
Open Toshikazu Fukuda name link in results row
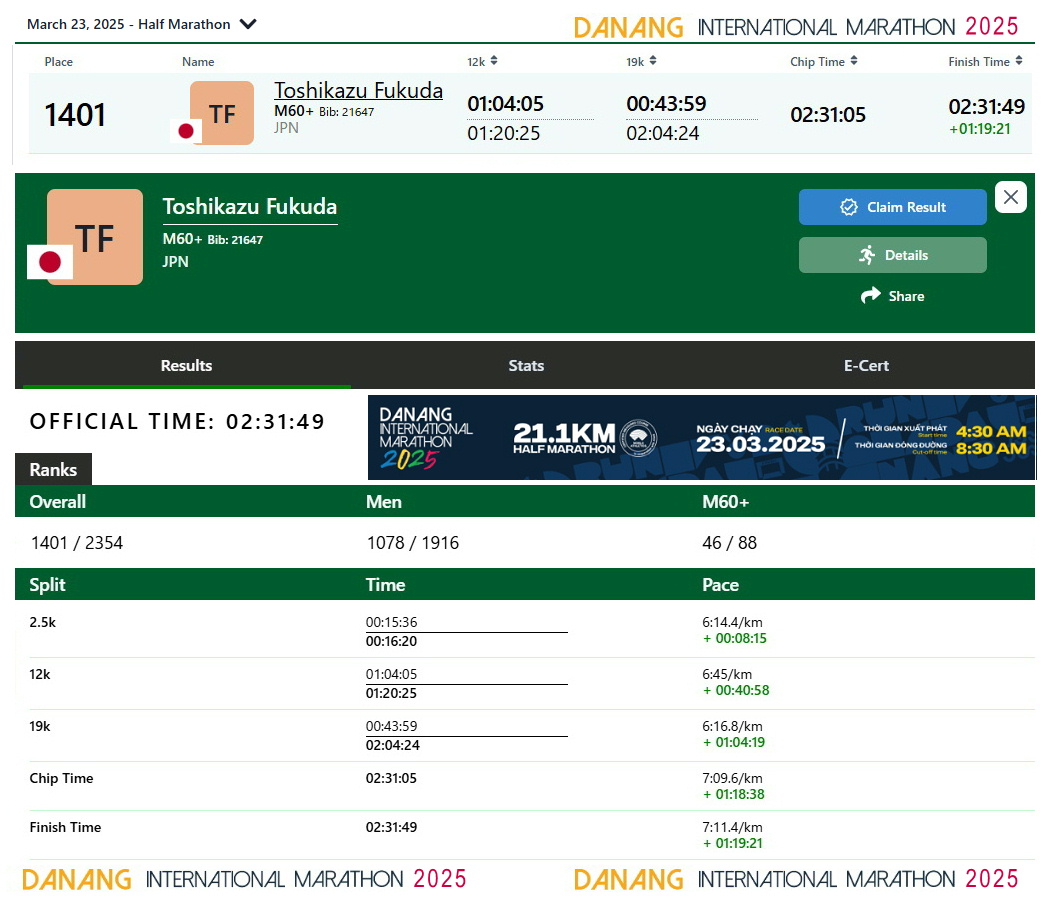[x=358, y=90]
